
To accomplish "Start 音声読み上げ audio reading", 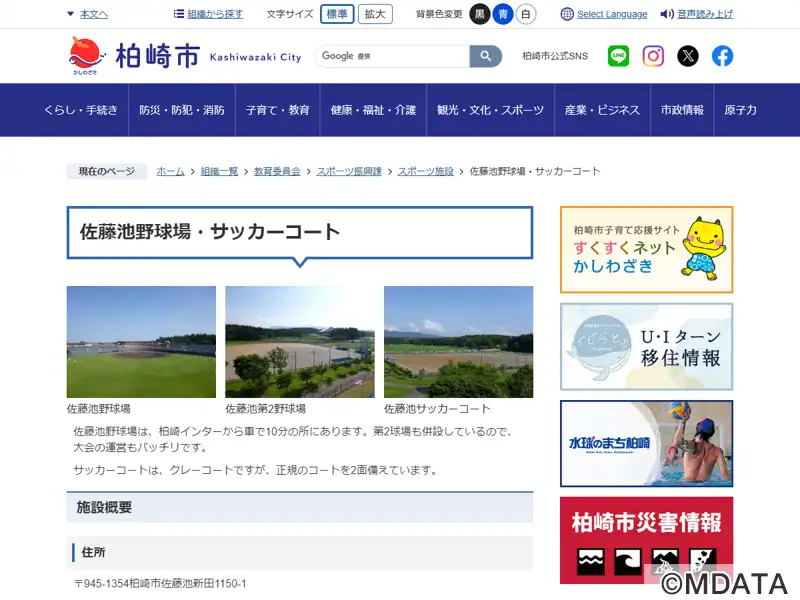I will 697,14.
